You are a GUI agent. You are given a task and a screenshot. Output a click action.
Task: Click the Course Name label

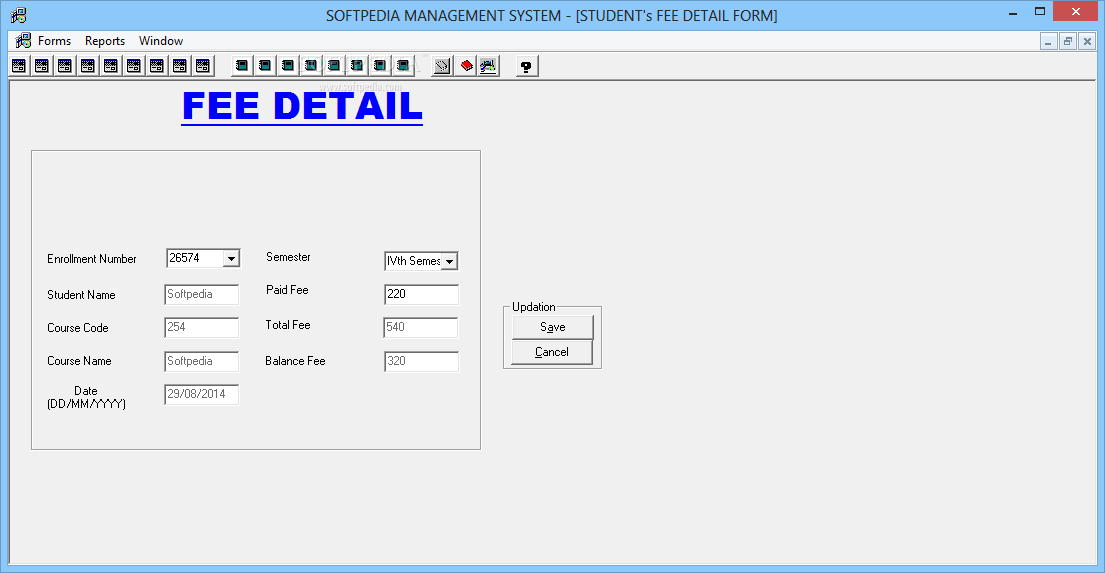79,361
